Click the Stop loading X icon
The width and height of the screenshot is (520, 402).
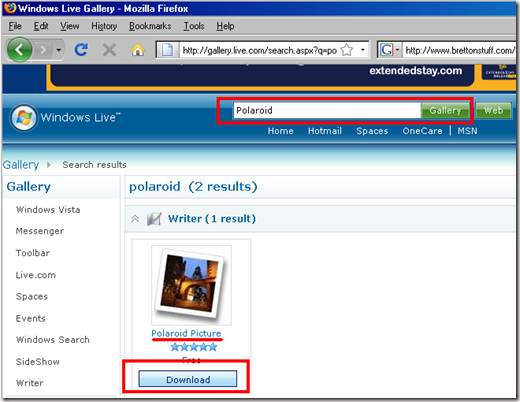click(109, 50)
